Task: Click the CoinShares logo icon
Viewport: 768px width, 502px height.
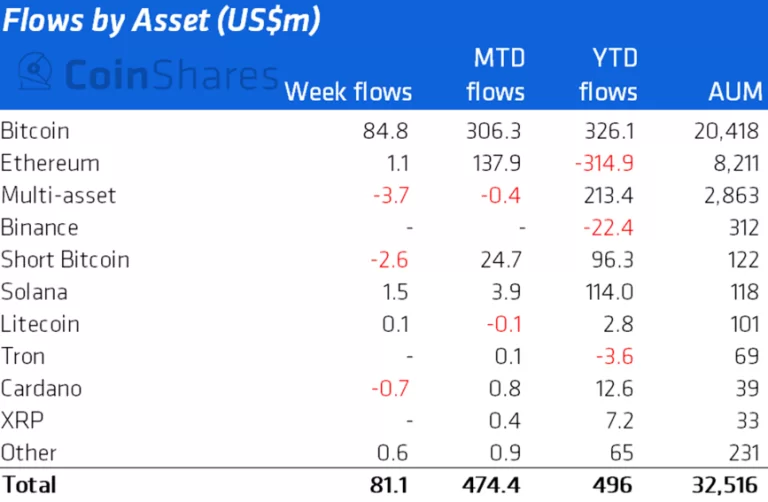Action: [x=36, y=74]
